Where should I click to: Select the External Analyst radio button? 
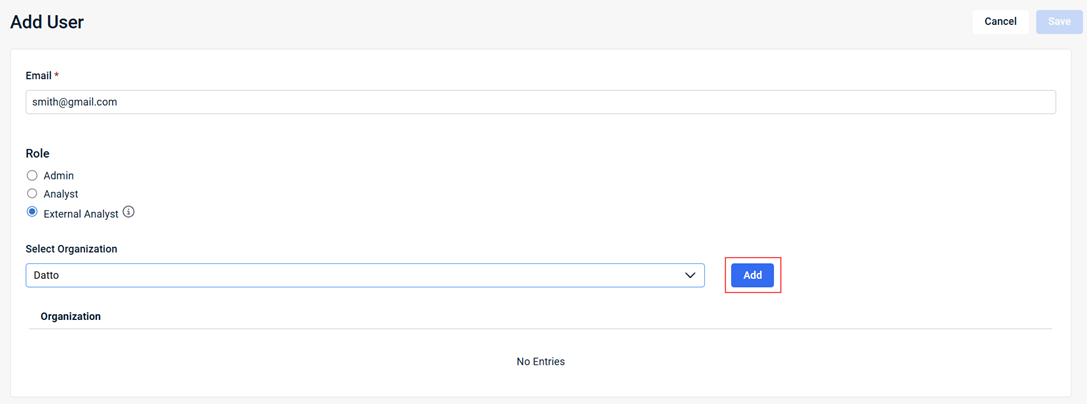tap(32, 213)
